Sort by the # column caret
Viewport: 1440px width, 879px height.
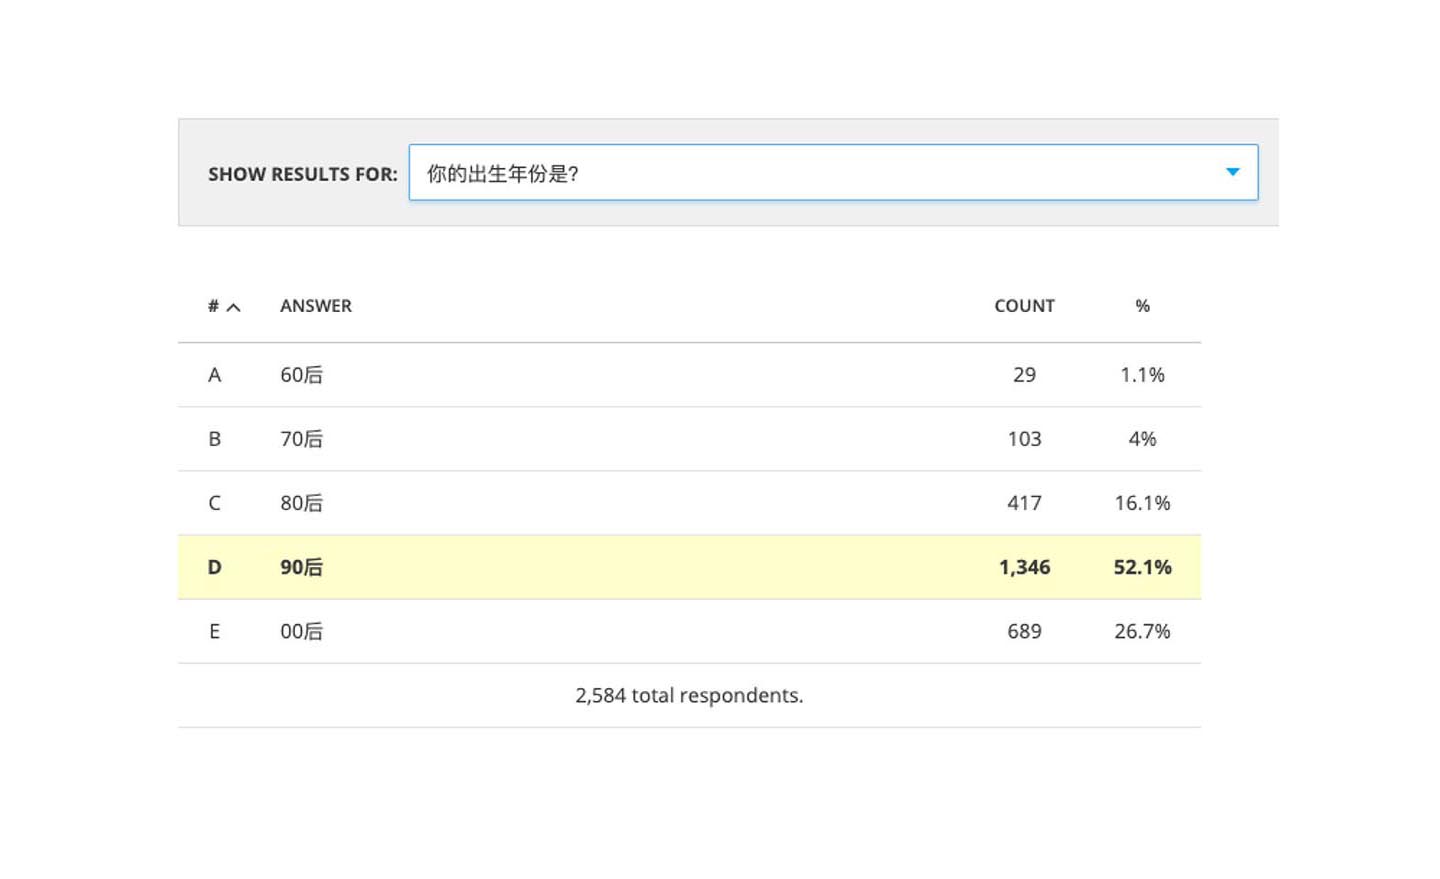coord(233,307)
